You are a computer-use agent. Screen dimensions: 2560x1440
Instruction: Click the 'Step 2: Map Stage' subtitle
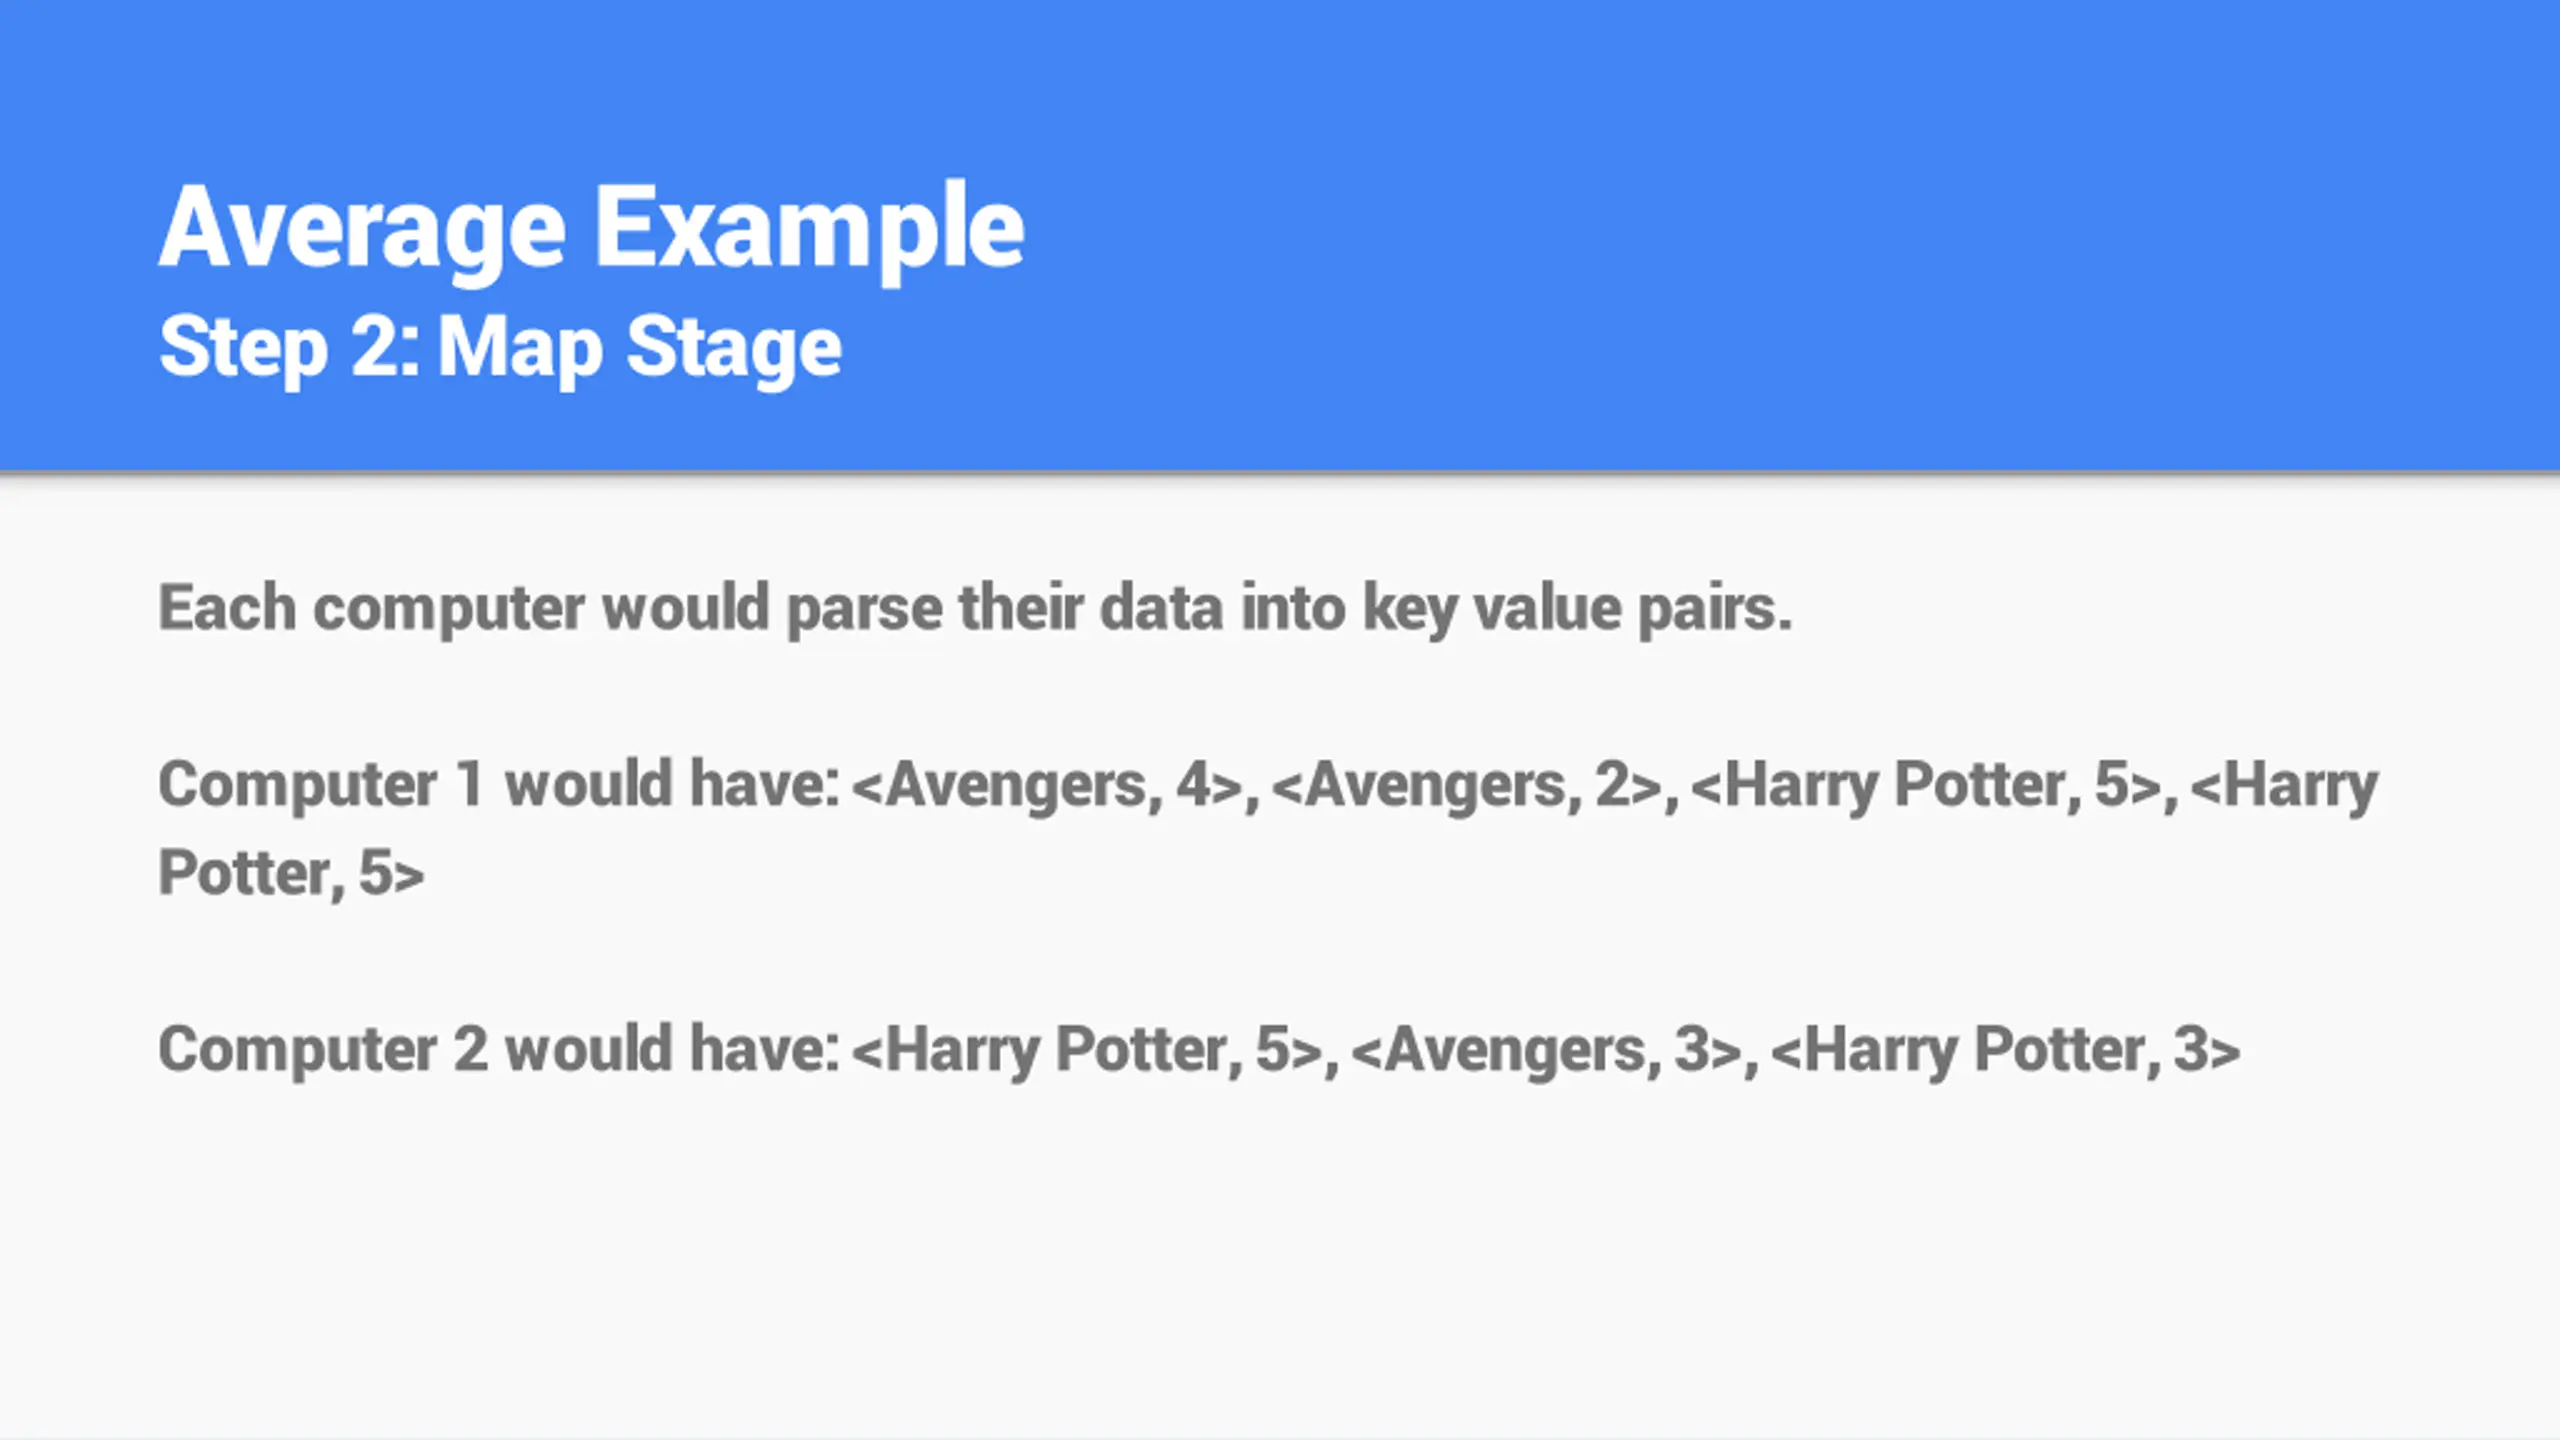tap(500, 348)
